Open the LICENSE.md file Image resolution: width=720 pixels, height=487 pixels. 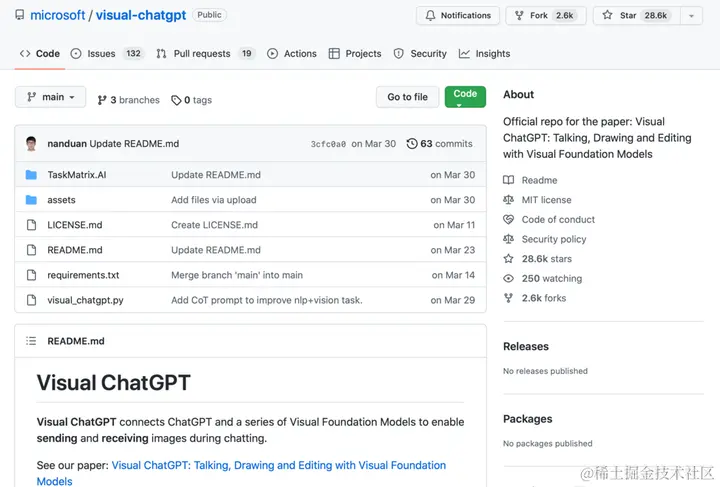(x=75, y=225)
